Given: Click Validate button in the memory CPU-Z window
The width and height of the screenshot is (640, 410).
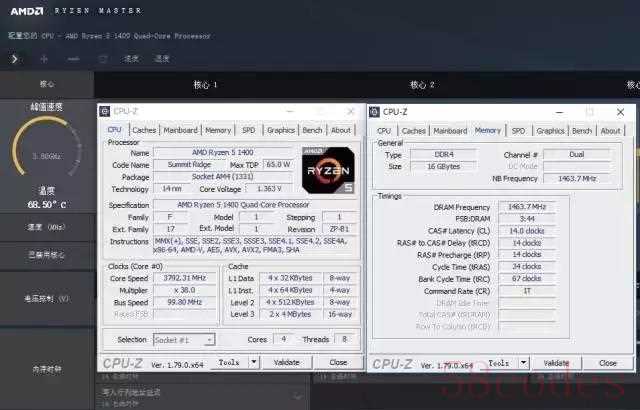Looking at the screenshot, I should pos(556,363).
